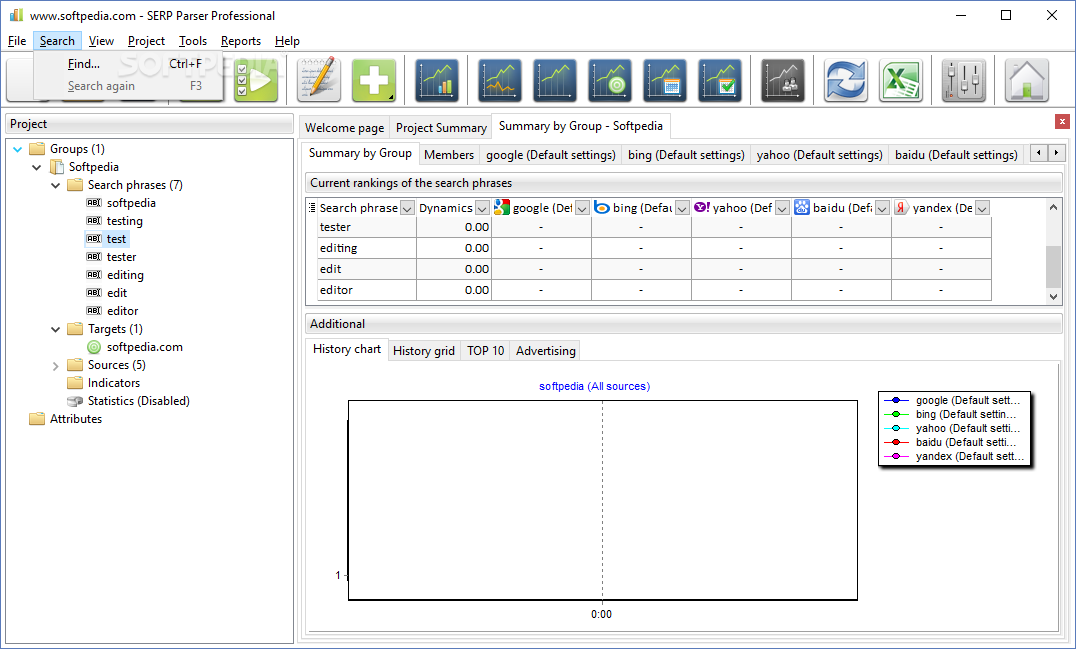1076x649 pixels.
Task: Open the Project menu
Action: [x=146, y=41]
